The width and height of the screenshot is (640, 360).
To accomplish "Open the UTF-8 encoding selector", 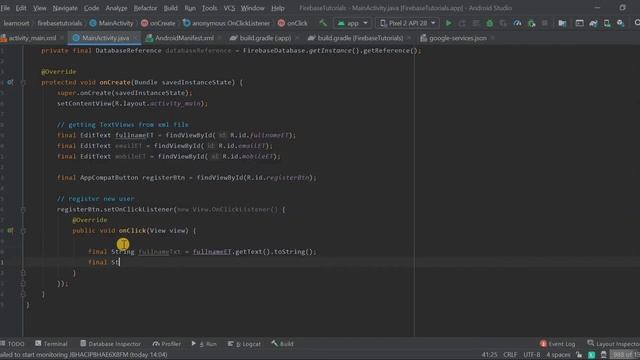I will coord(531,355).
